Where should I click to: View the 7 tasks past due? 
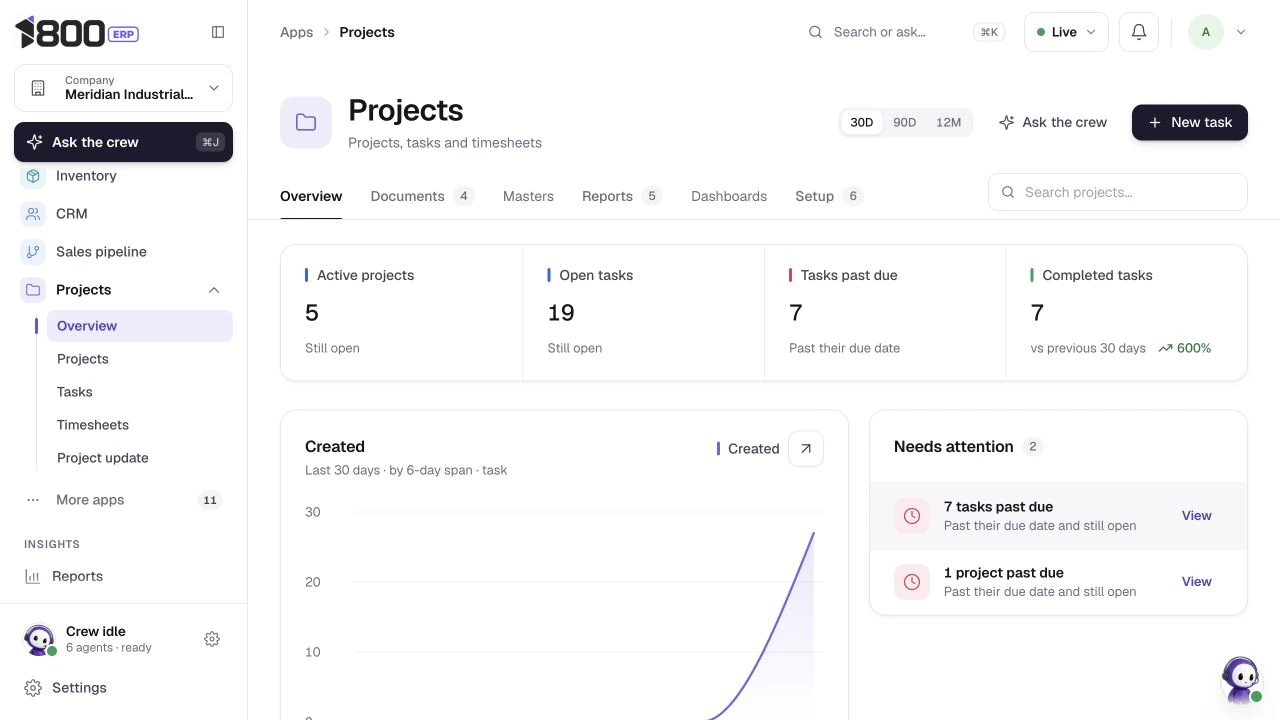[1197, 516]
